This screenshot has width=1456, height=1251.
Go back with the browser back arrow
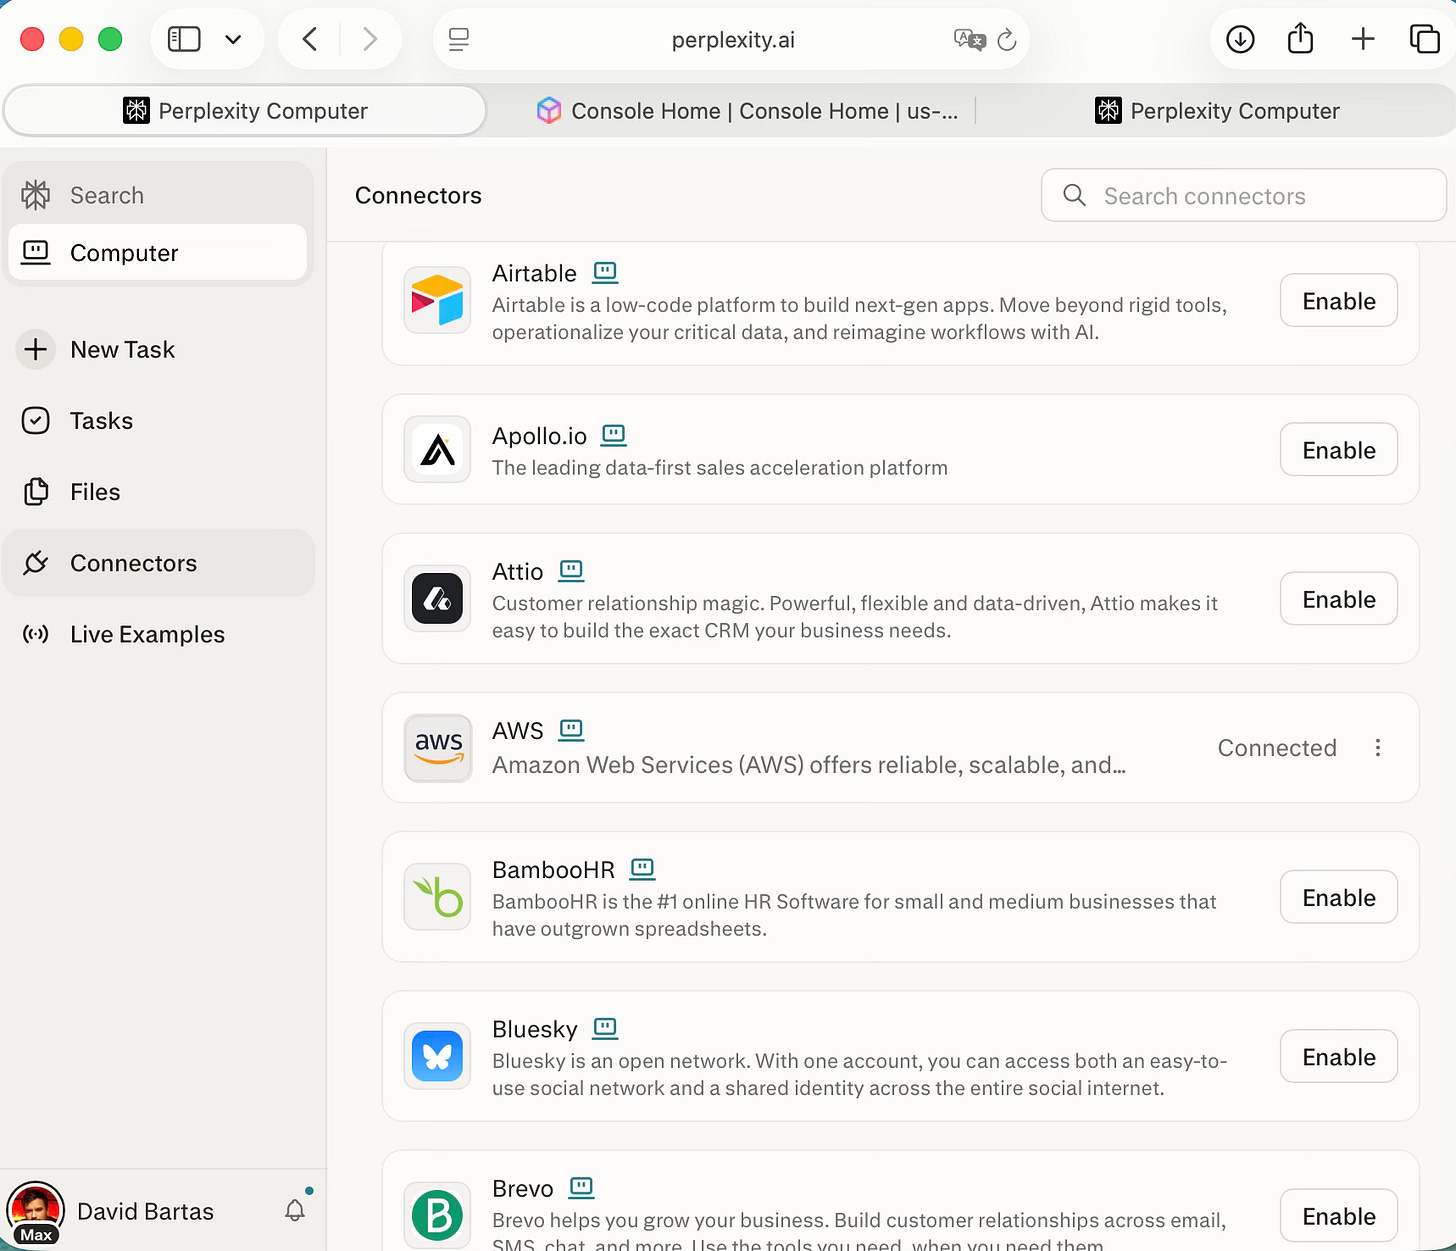coord(310,39)
